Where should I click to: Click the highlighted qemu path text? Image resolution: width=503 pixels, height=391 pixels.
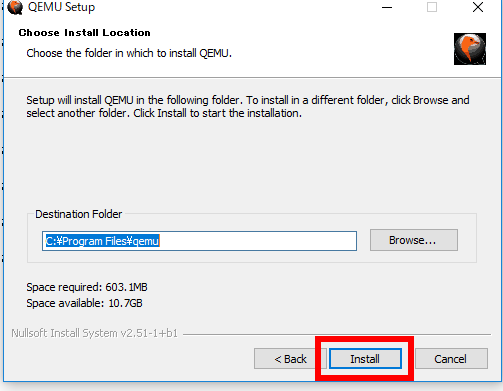(102, 241)
